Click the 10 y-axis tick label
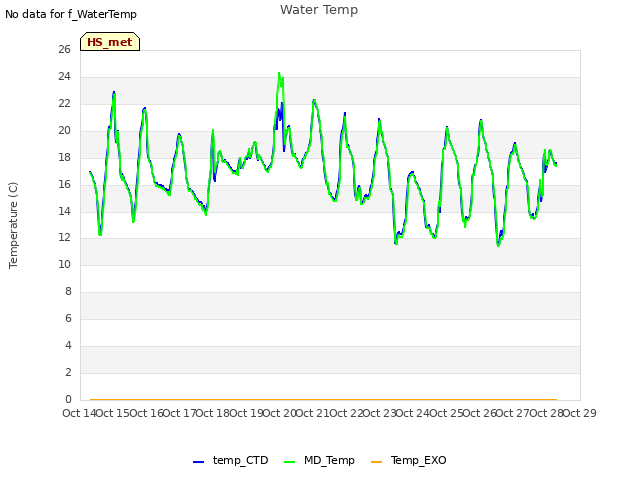The width and height of the screenshot is (640, 480). pyautogui.click(x=64, y=264)
